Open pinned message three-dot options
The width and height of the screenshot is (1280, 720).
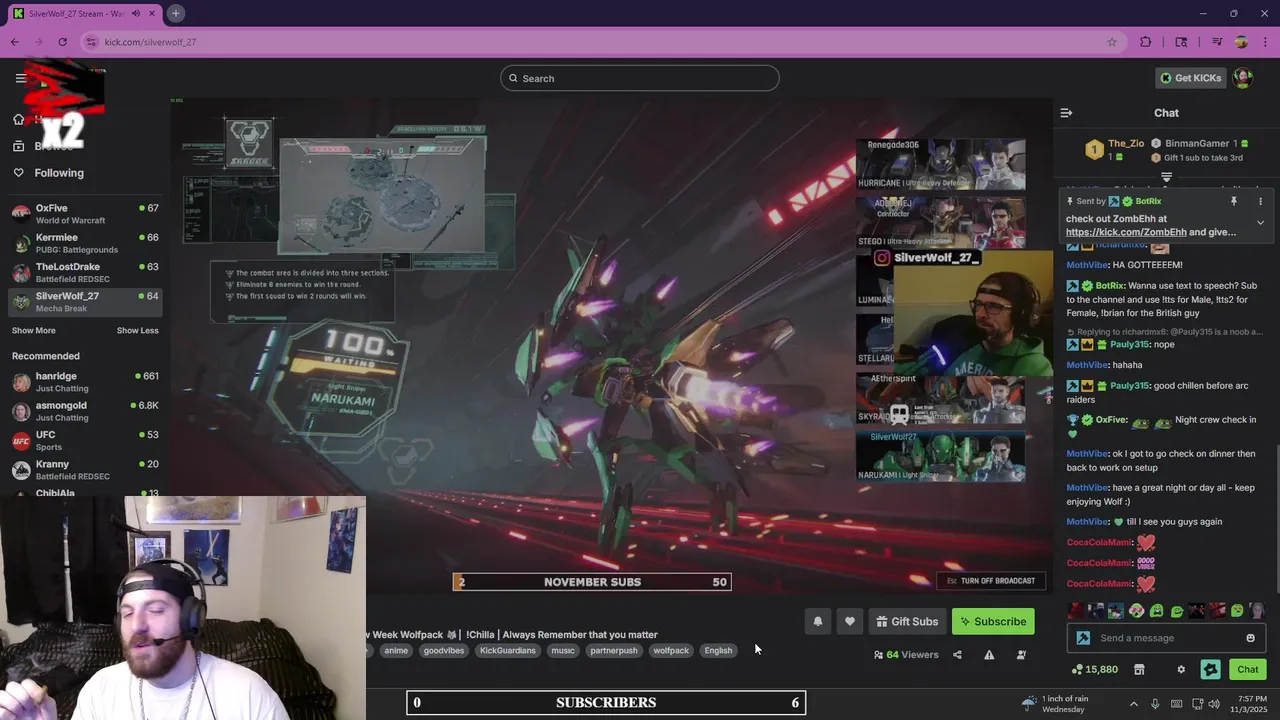(1260, 201)
